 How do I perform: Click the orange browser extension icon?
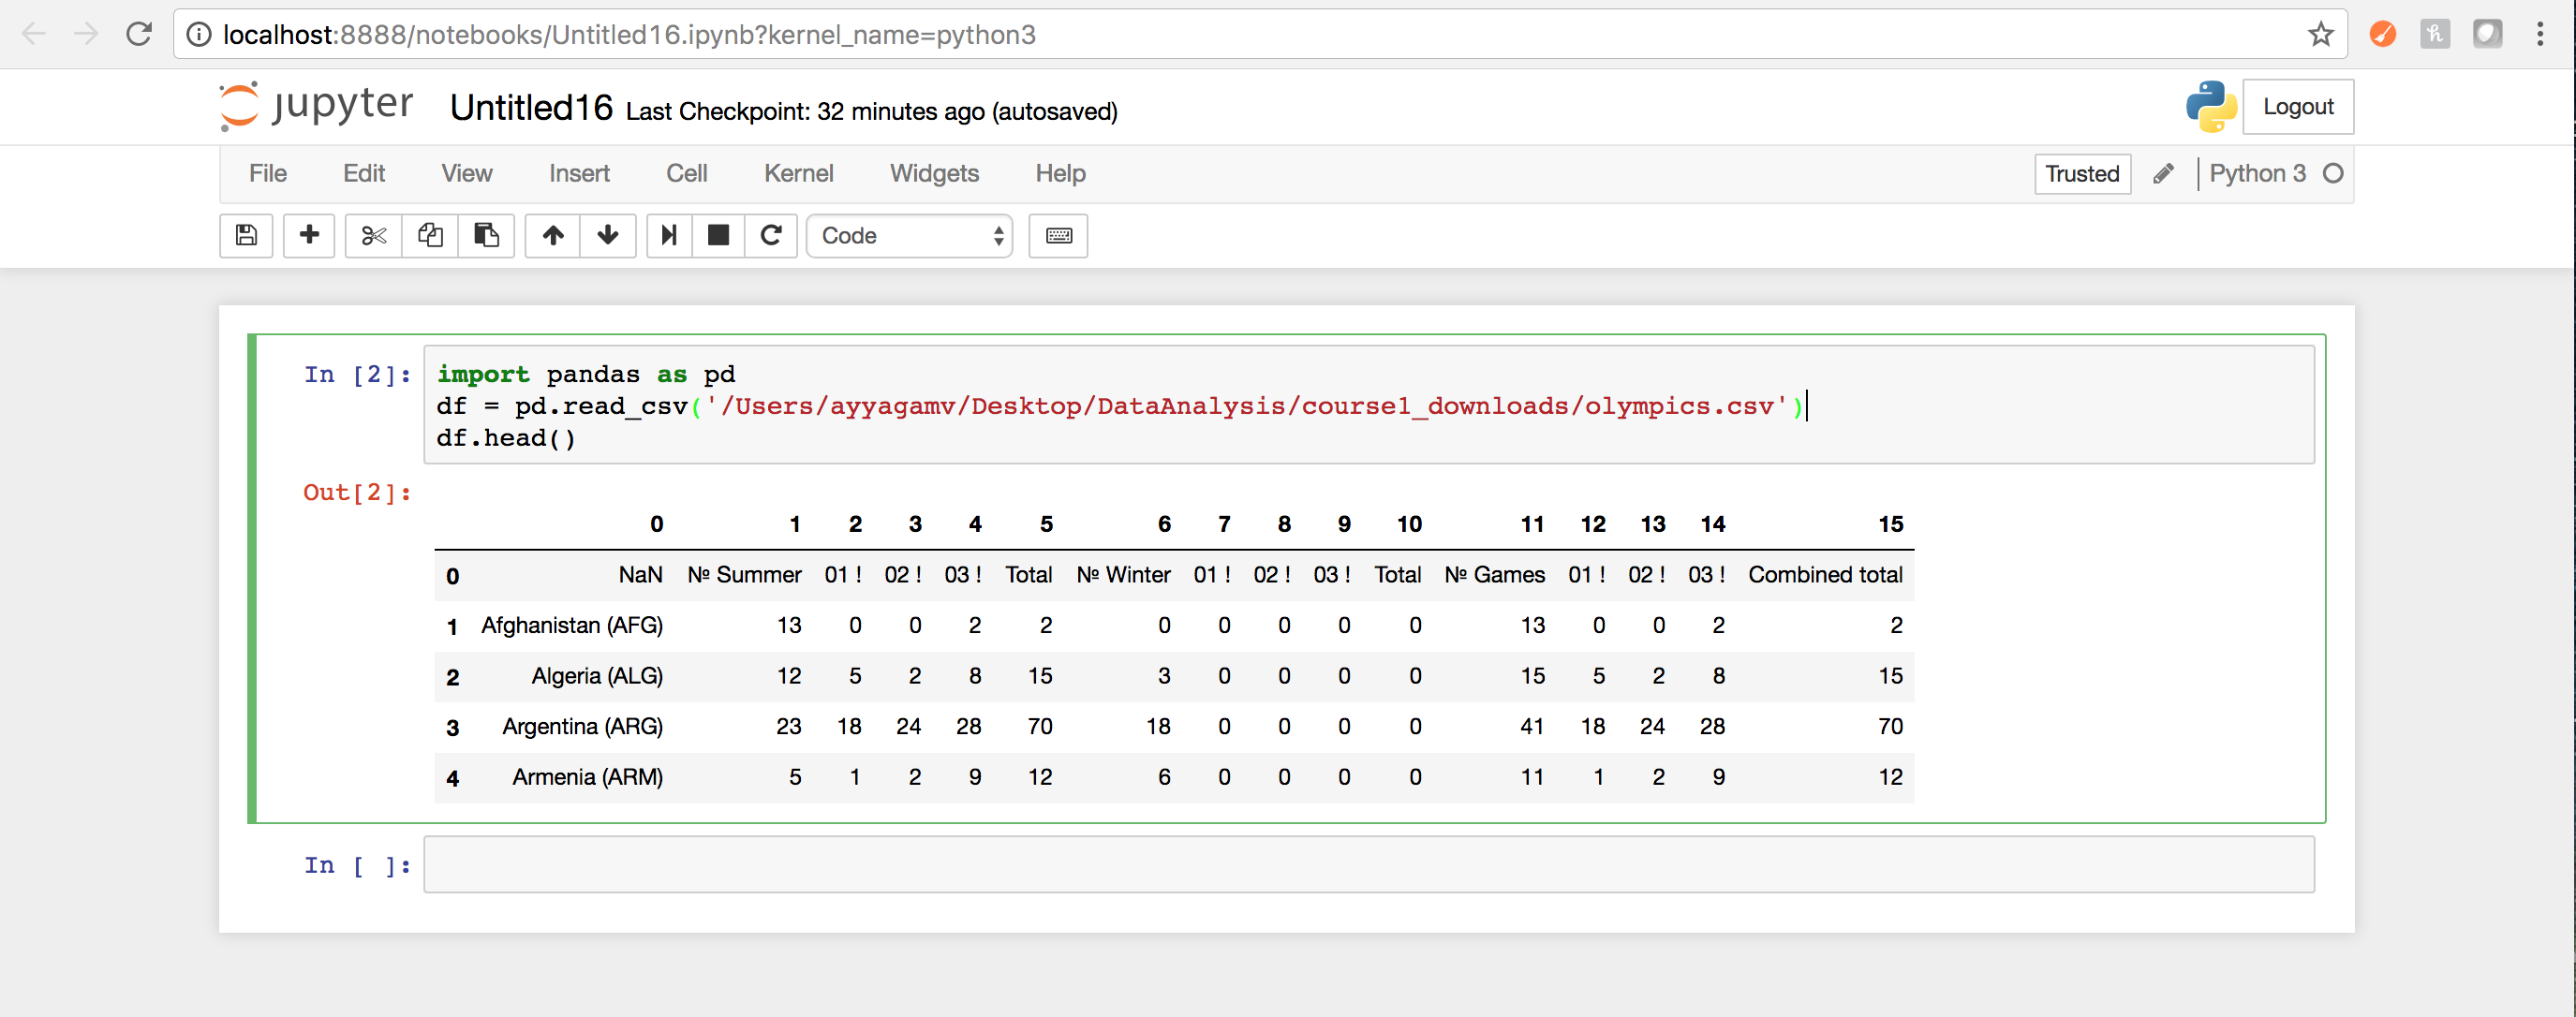2383,34
